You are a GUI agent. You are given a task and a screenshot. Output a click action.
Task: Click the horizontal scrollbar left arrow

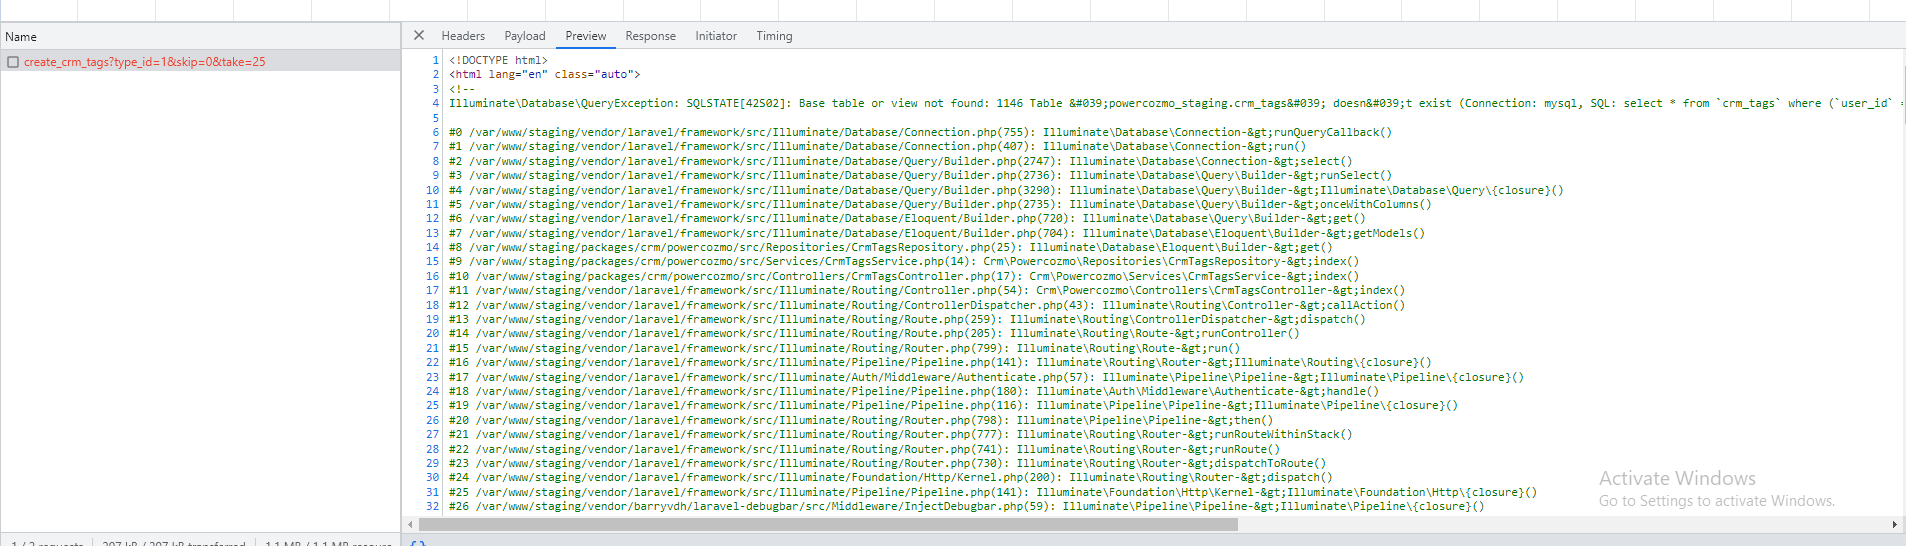(x=410, y=524)
